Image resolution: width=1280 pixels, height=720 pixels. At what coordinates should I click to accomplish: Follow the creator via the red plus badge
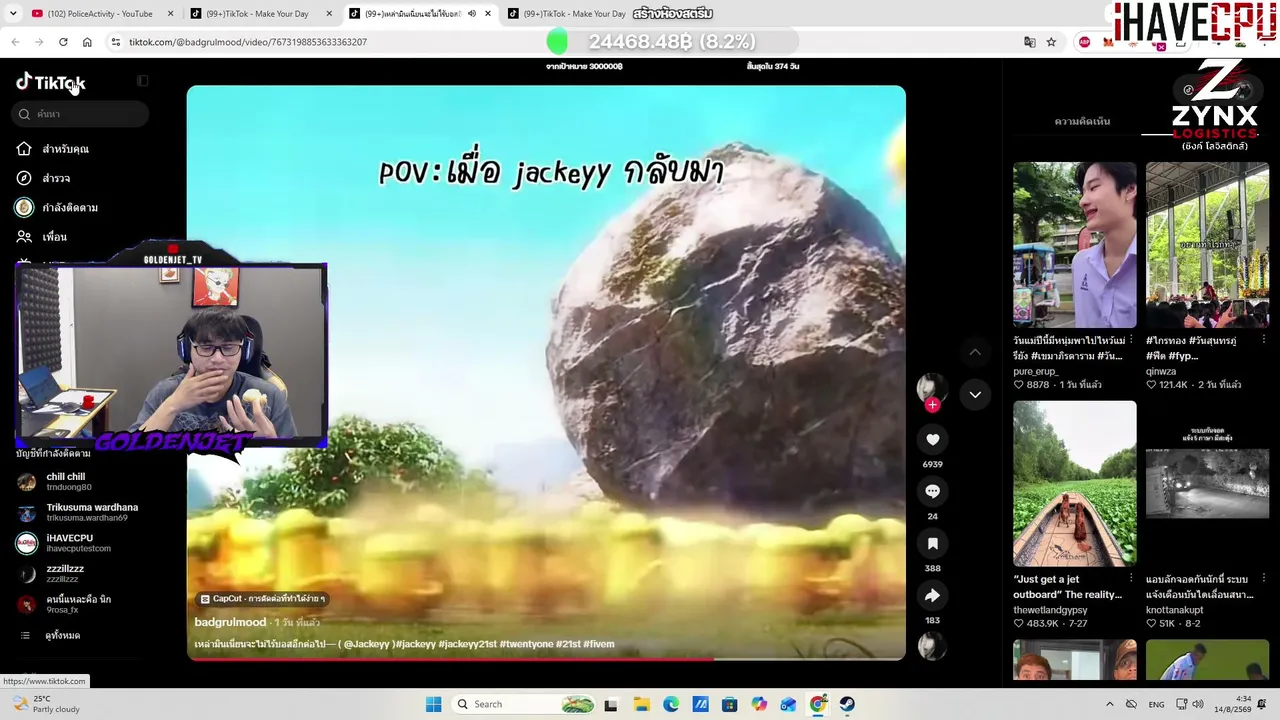[932, 405]
